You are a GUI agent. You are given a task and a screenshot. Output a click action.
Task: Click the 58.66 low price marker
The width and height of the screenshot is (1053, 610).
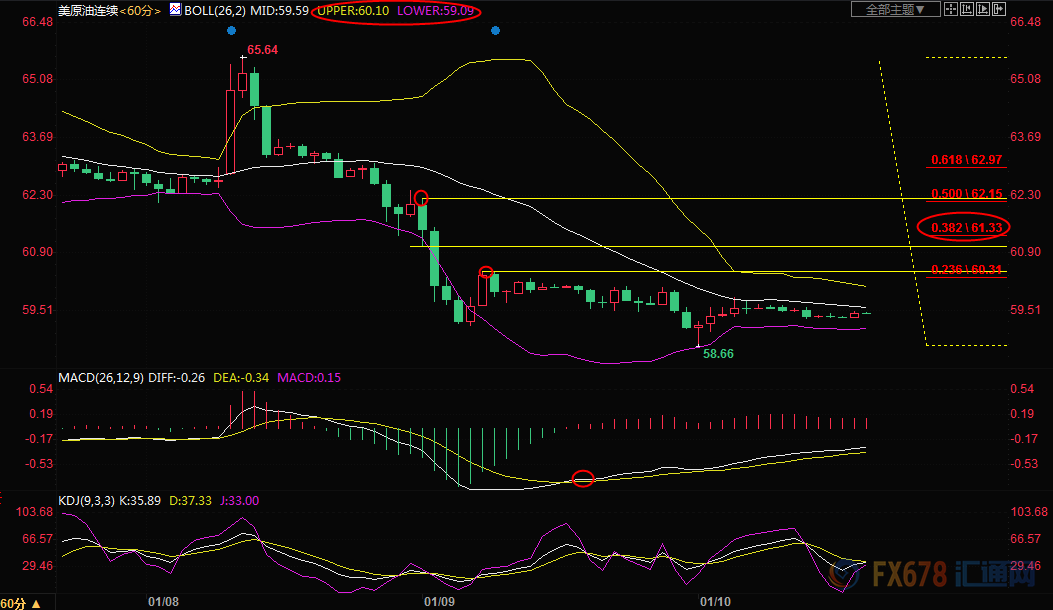(x=718, y=354)
